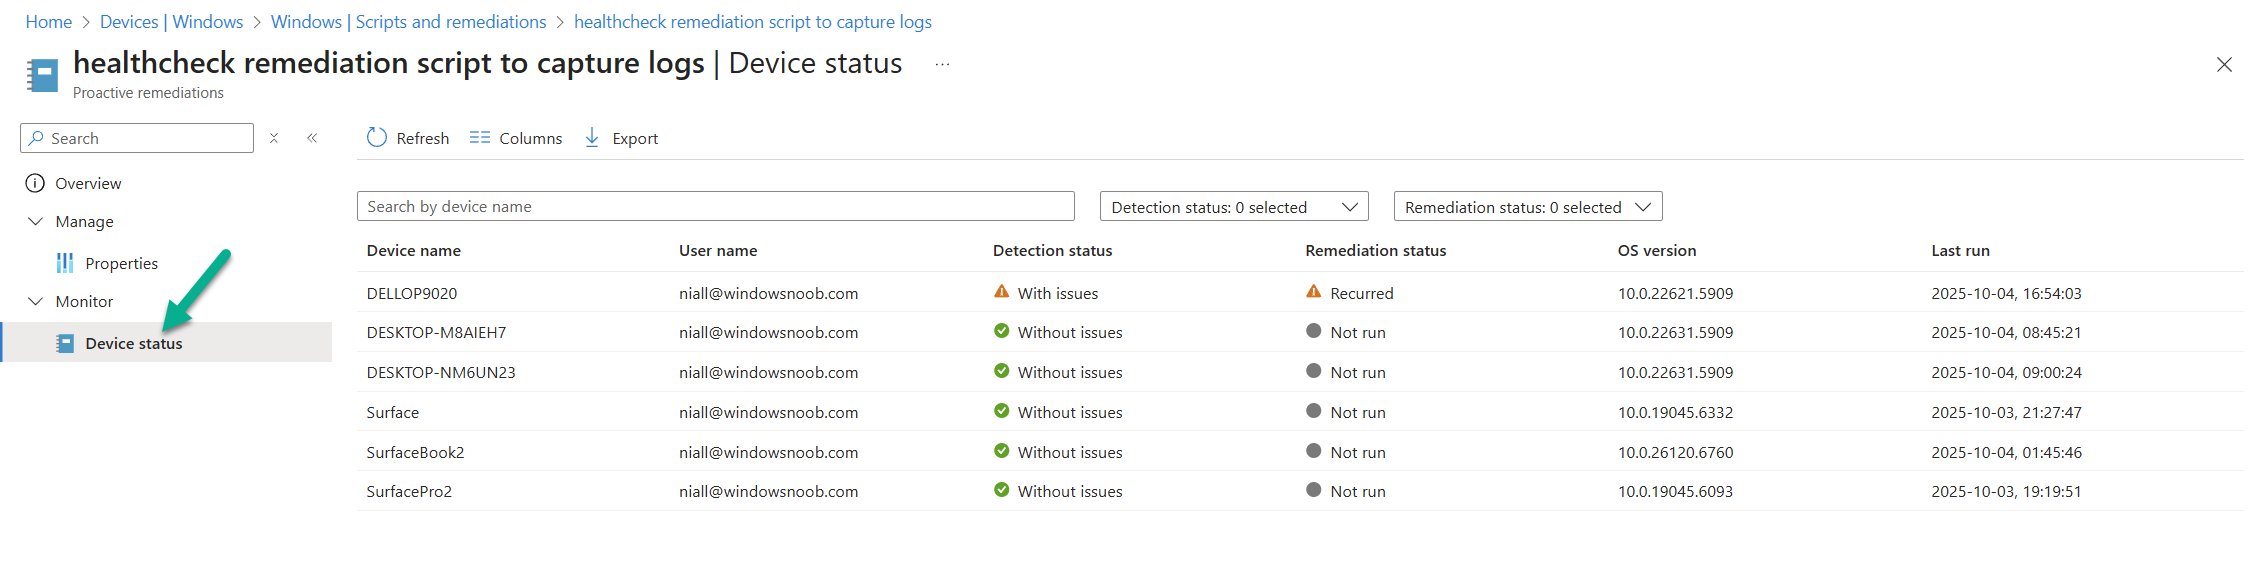The image size is (2259, 562).
Task: Collapse the Manage section
Action: 36,221
